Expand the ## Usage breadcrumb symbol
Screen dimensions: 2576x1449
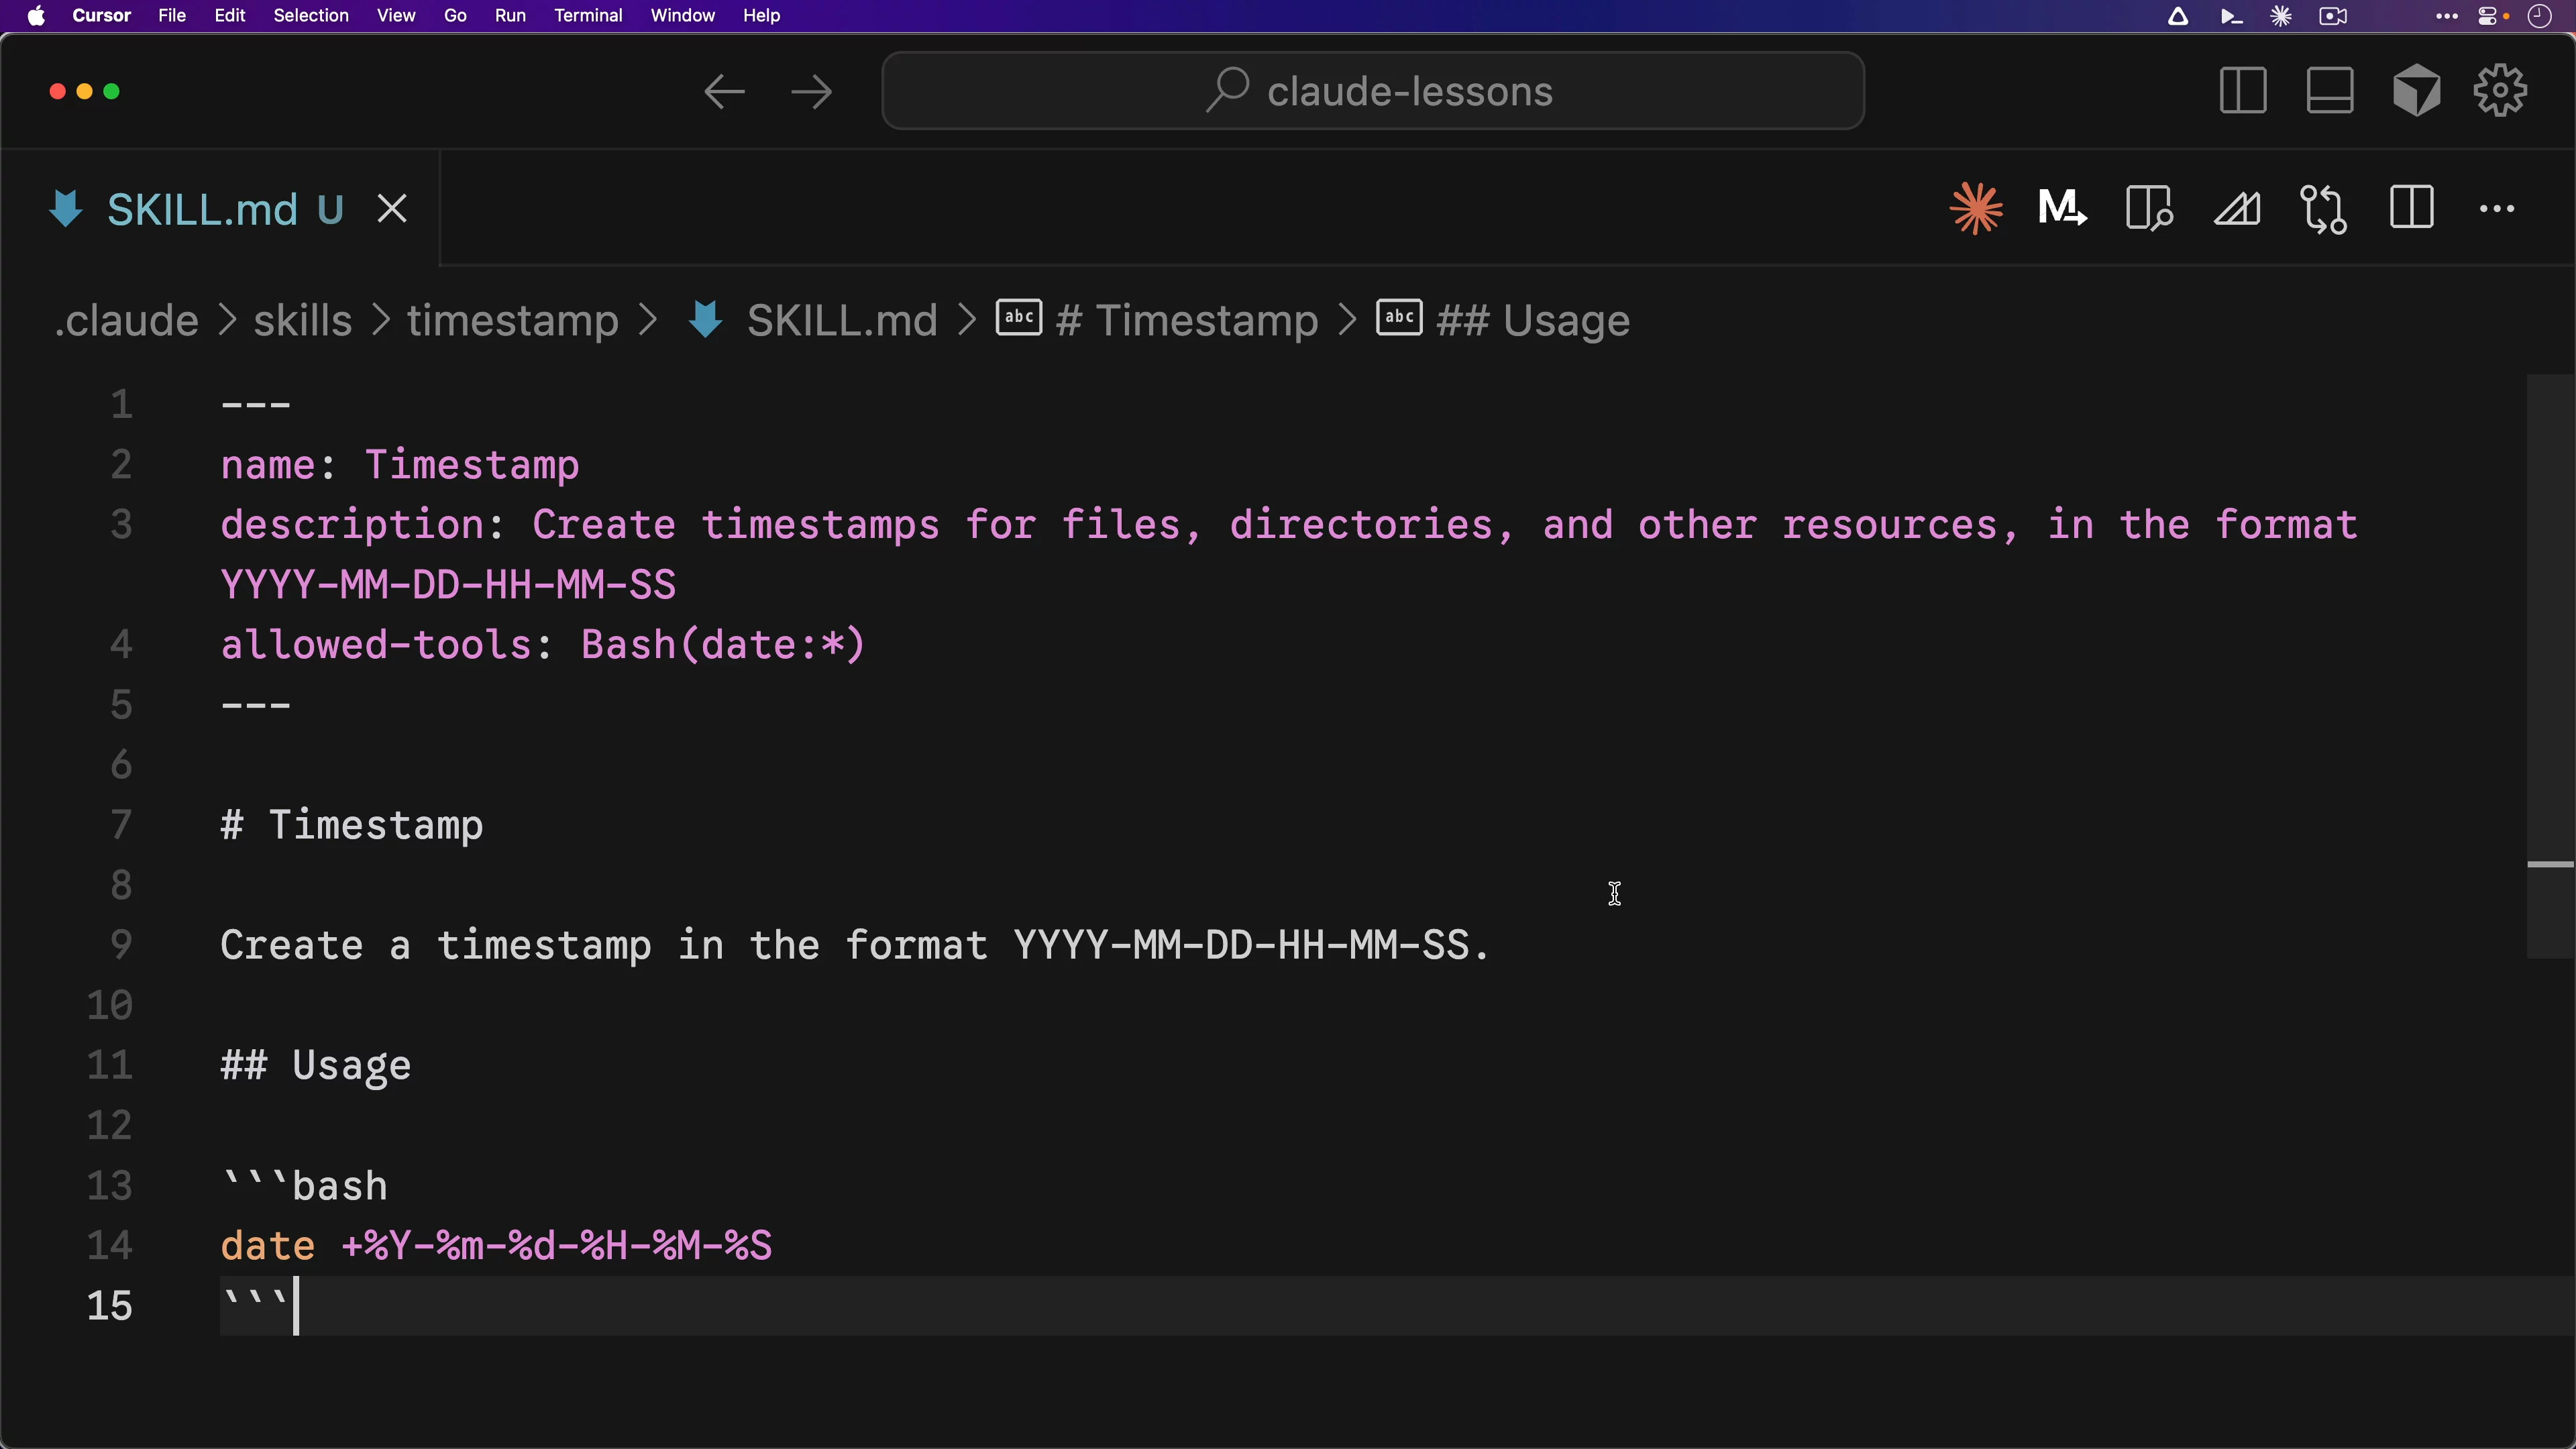coord(1532,320)
